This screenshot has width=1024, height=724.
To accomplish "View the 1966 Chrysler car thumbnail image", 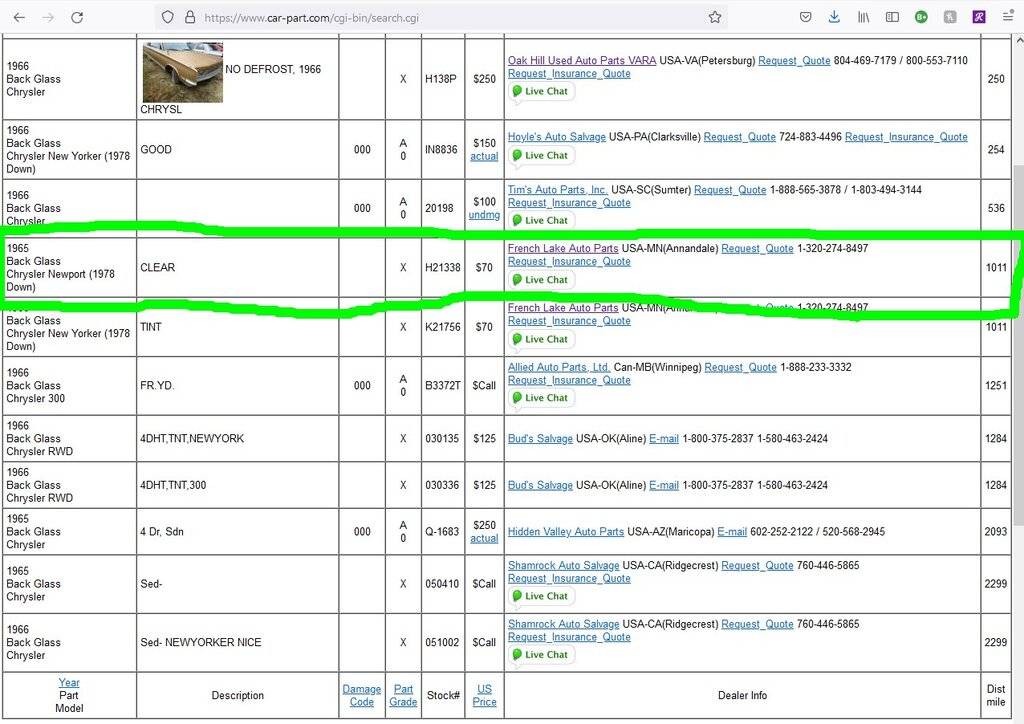I will 182,72.
